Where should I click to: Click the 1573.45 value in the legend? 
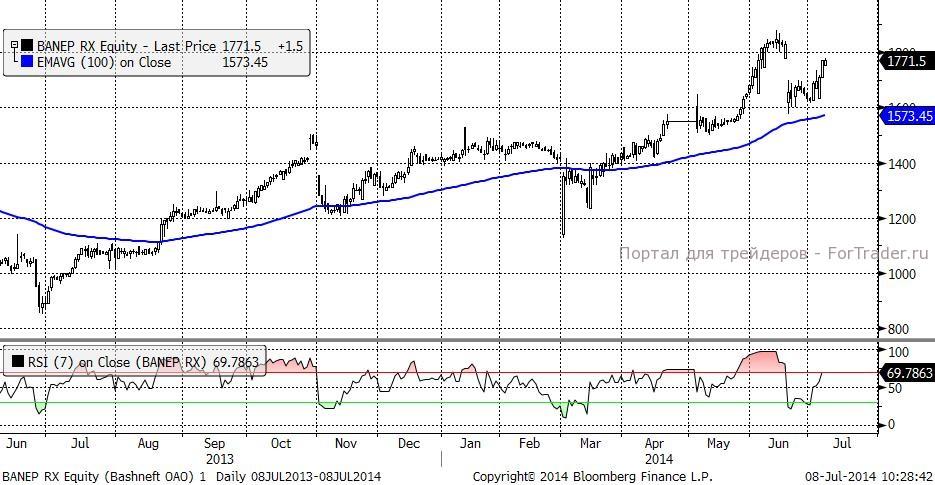(245, 62)
